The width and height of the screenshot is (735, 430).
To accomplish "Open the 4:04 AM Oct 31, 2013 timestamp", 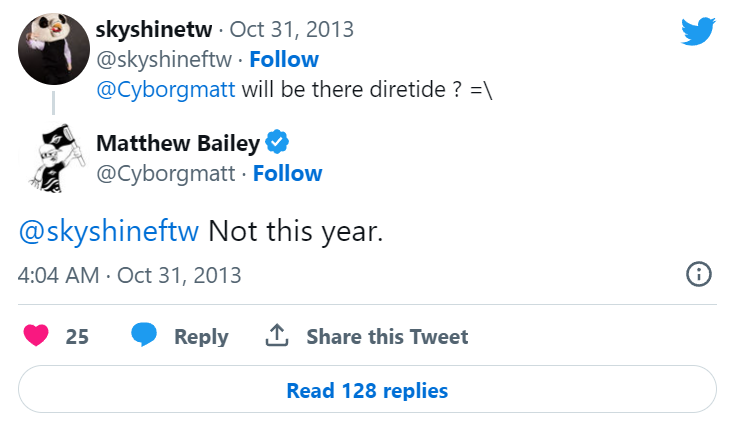I will [130, 274].
